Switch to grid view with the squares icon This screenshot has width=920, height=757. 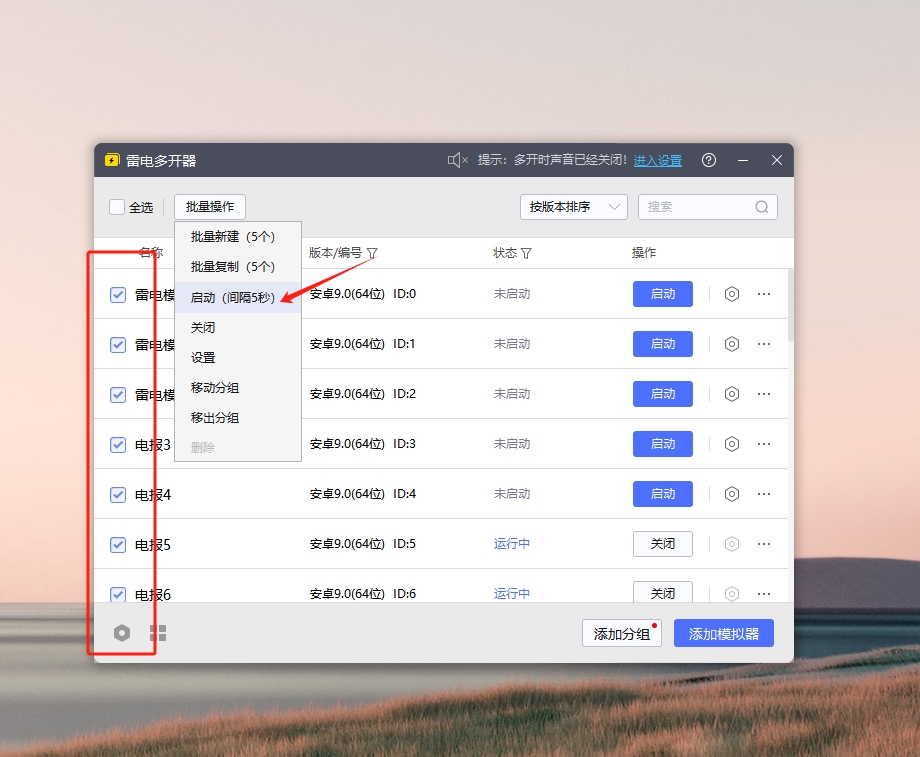tap(158, 633)
